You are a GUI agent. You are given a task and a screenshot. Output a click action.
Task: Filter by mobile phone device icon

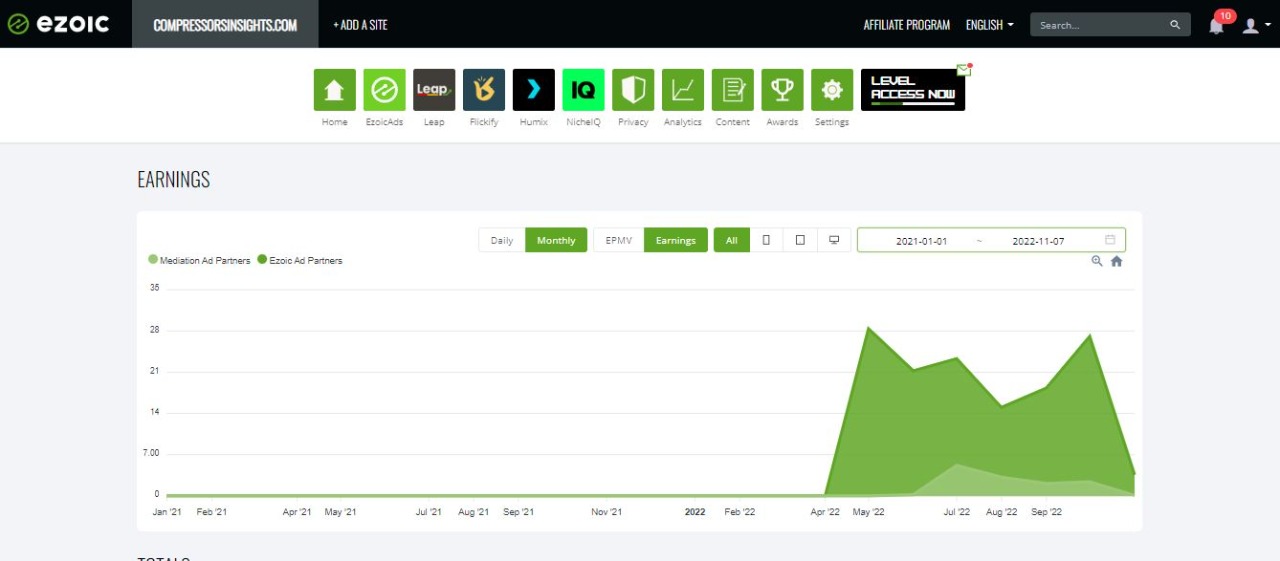tap(766, 240)
